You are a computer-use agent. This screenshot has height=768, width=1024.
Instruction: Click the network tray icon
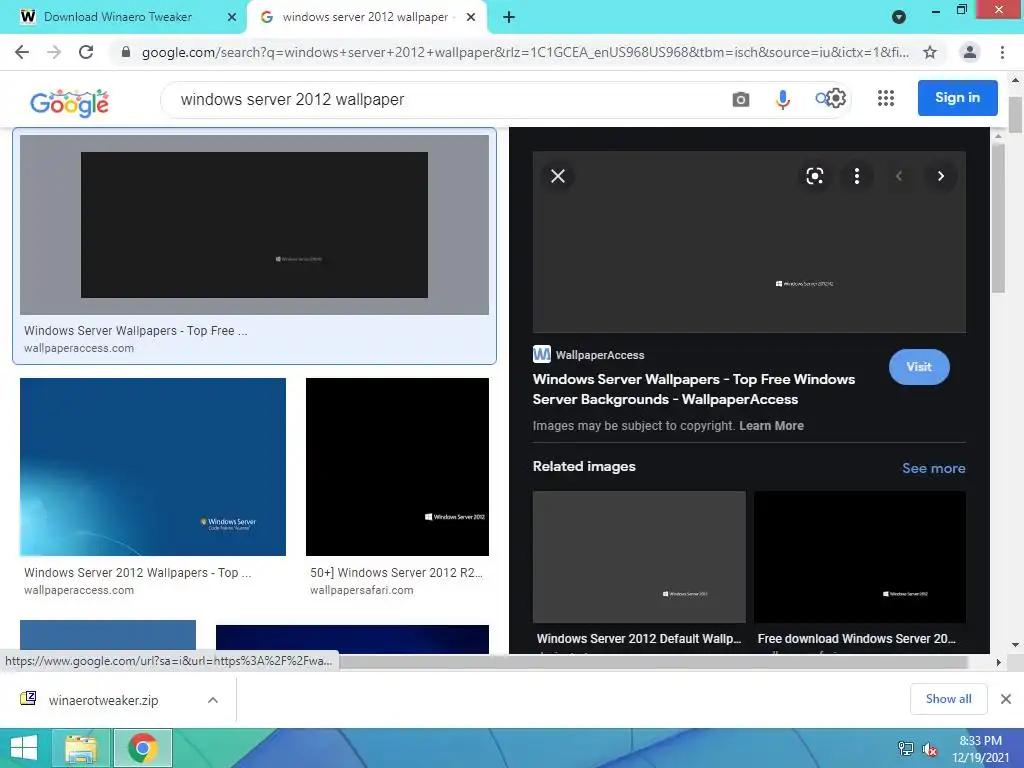coord(906,749)
